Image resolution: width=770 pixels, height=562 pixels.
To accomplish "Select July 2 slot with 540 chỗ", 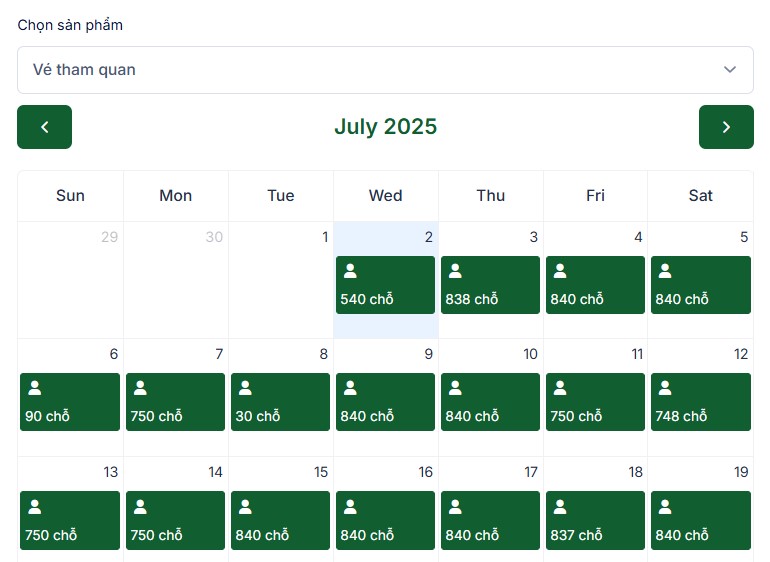I will (385, 285).
